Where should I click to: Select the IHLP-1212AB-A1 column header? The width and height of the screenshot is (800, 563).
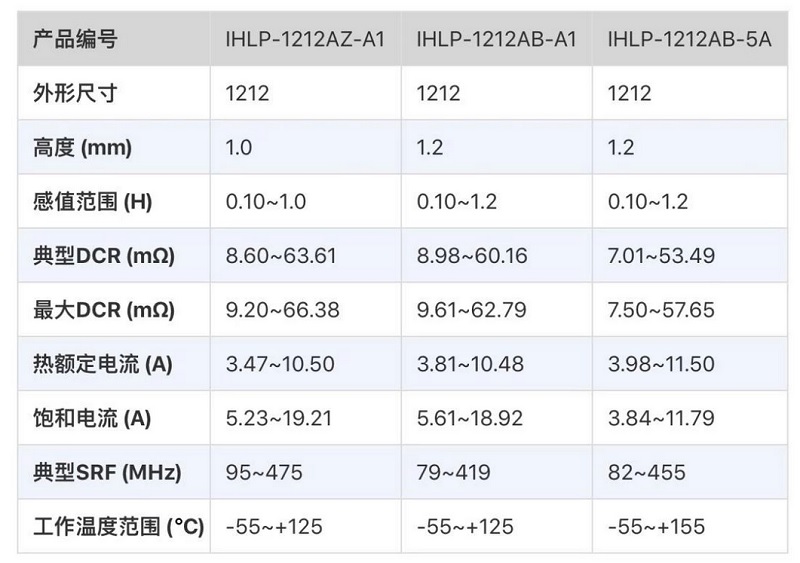496,39
